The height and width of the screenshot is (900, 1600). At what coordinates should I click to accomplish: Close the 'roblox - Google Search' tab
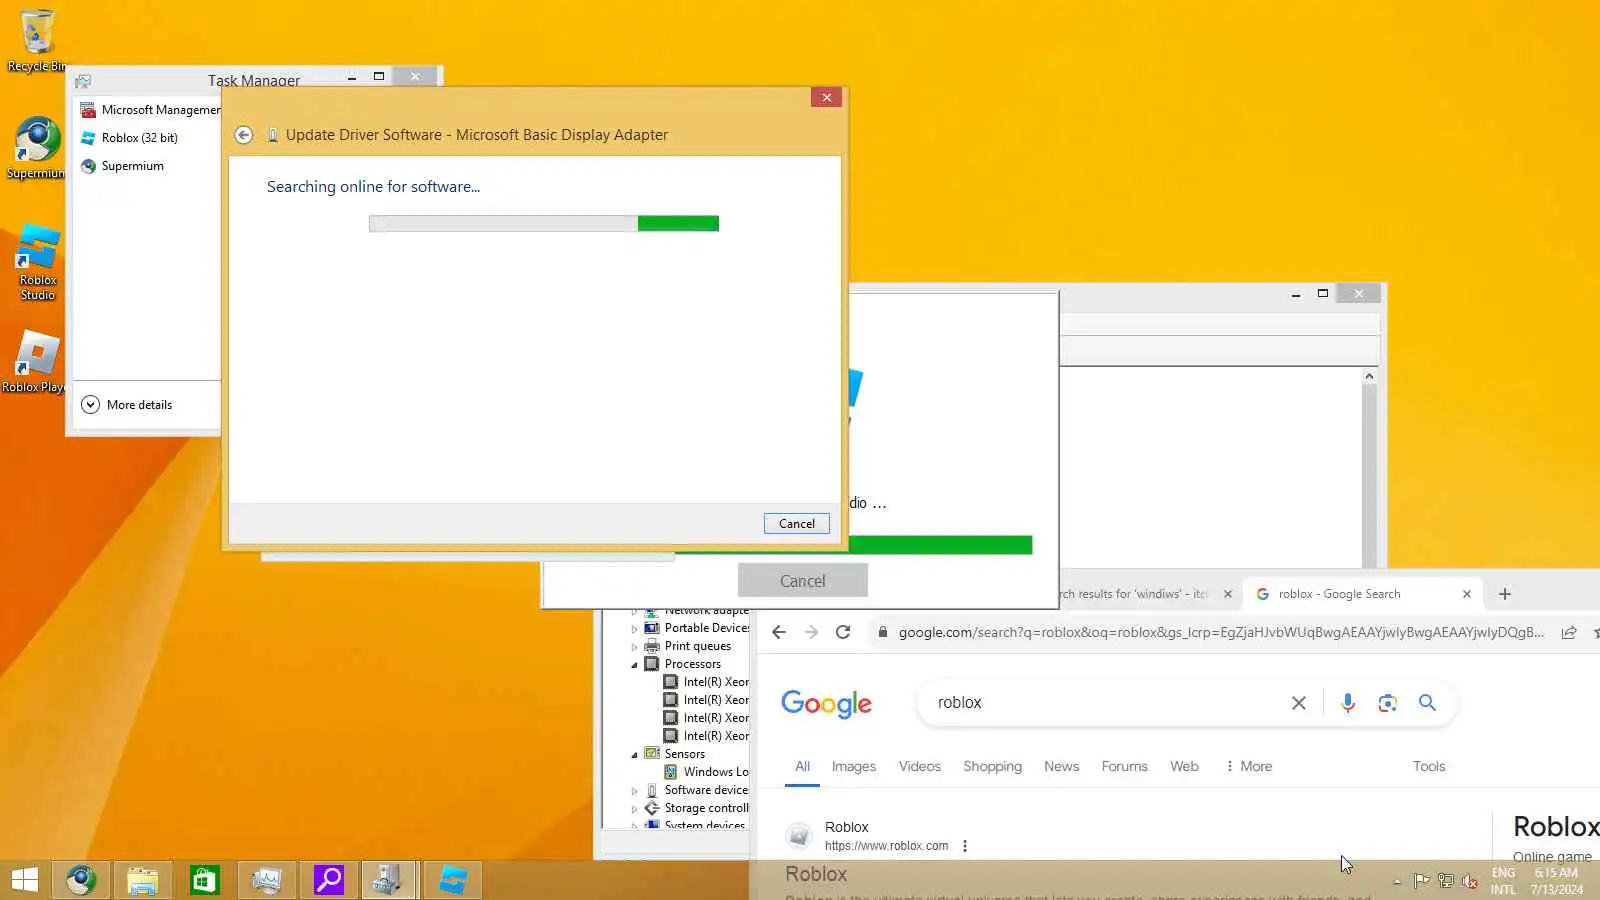coord(1467,594)
